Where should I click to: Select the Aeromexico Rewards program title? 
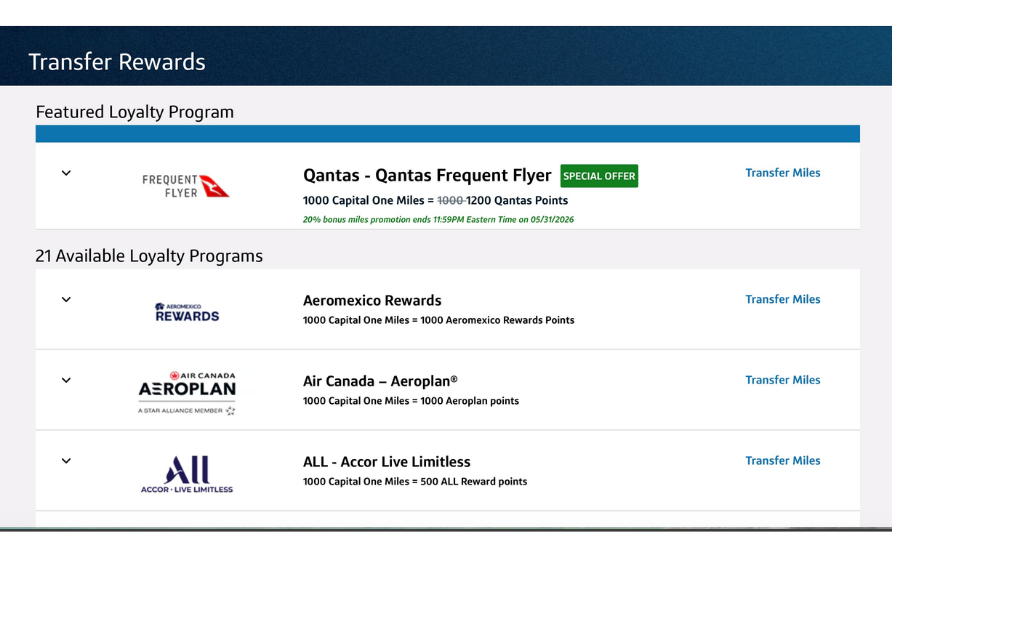pyautogui.click(x=372, y=301)
